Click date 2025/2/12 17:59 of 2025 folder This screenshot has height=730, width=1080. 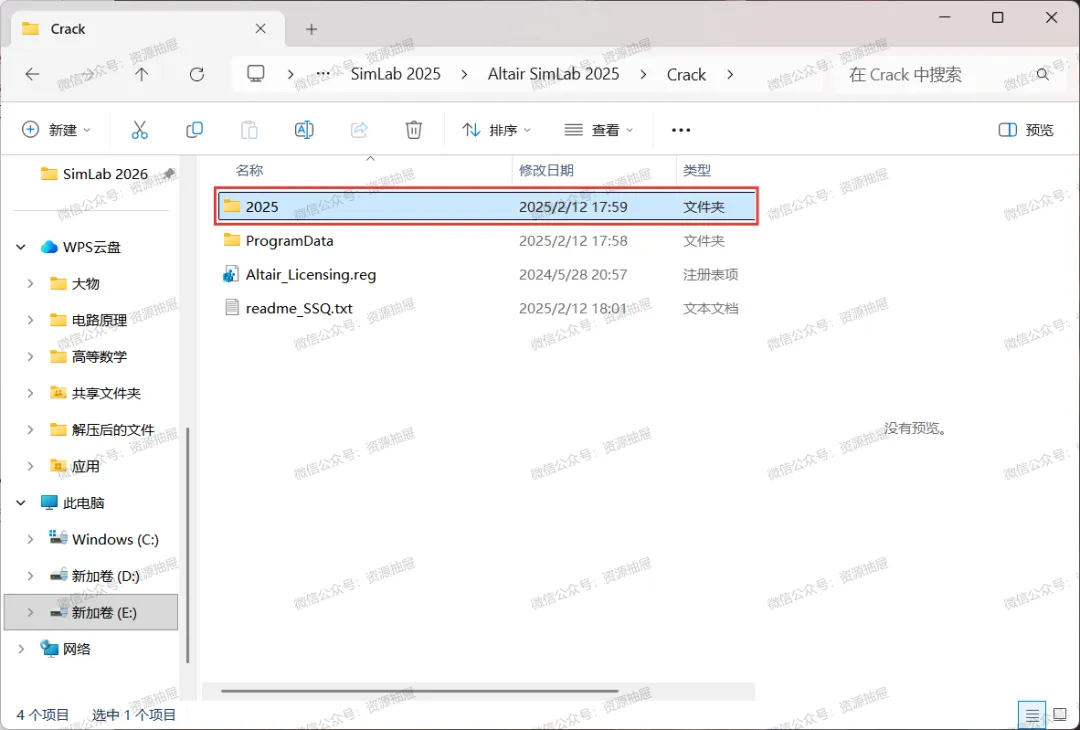tap(573, 207)
